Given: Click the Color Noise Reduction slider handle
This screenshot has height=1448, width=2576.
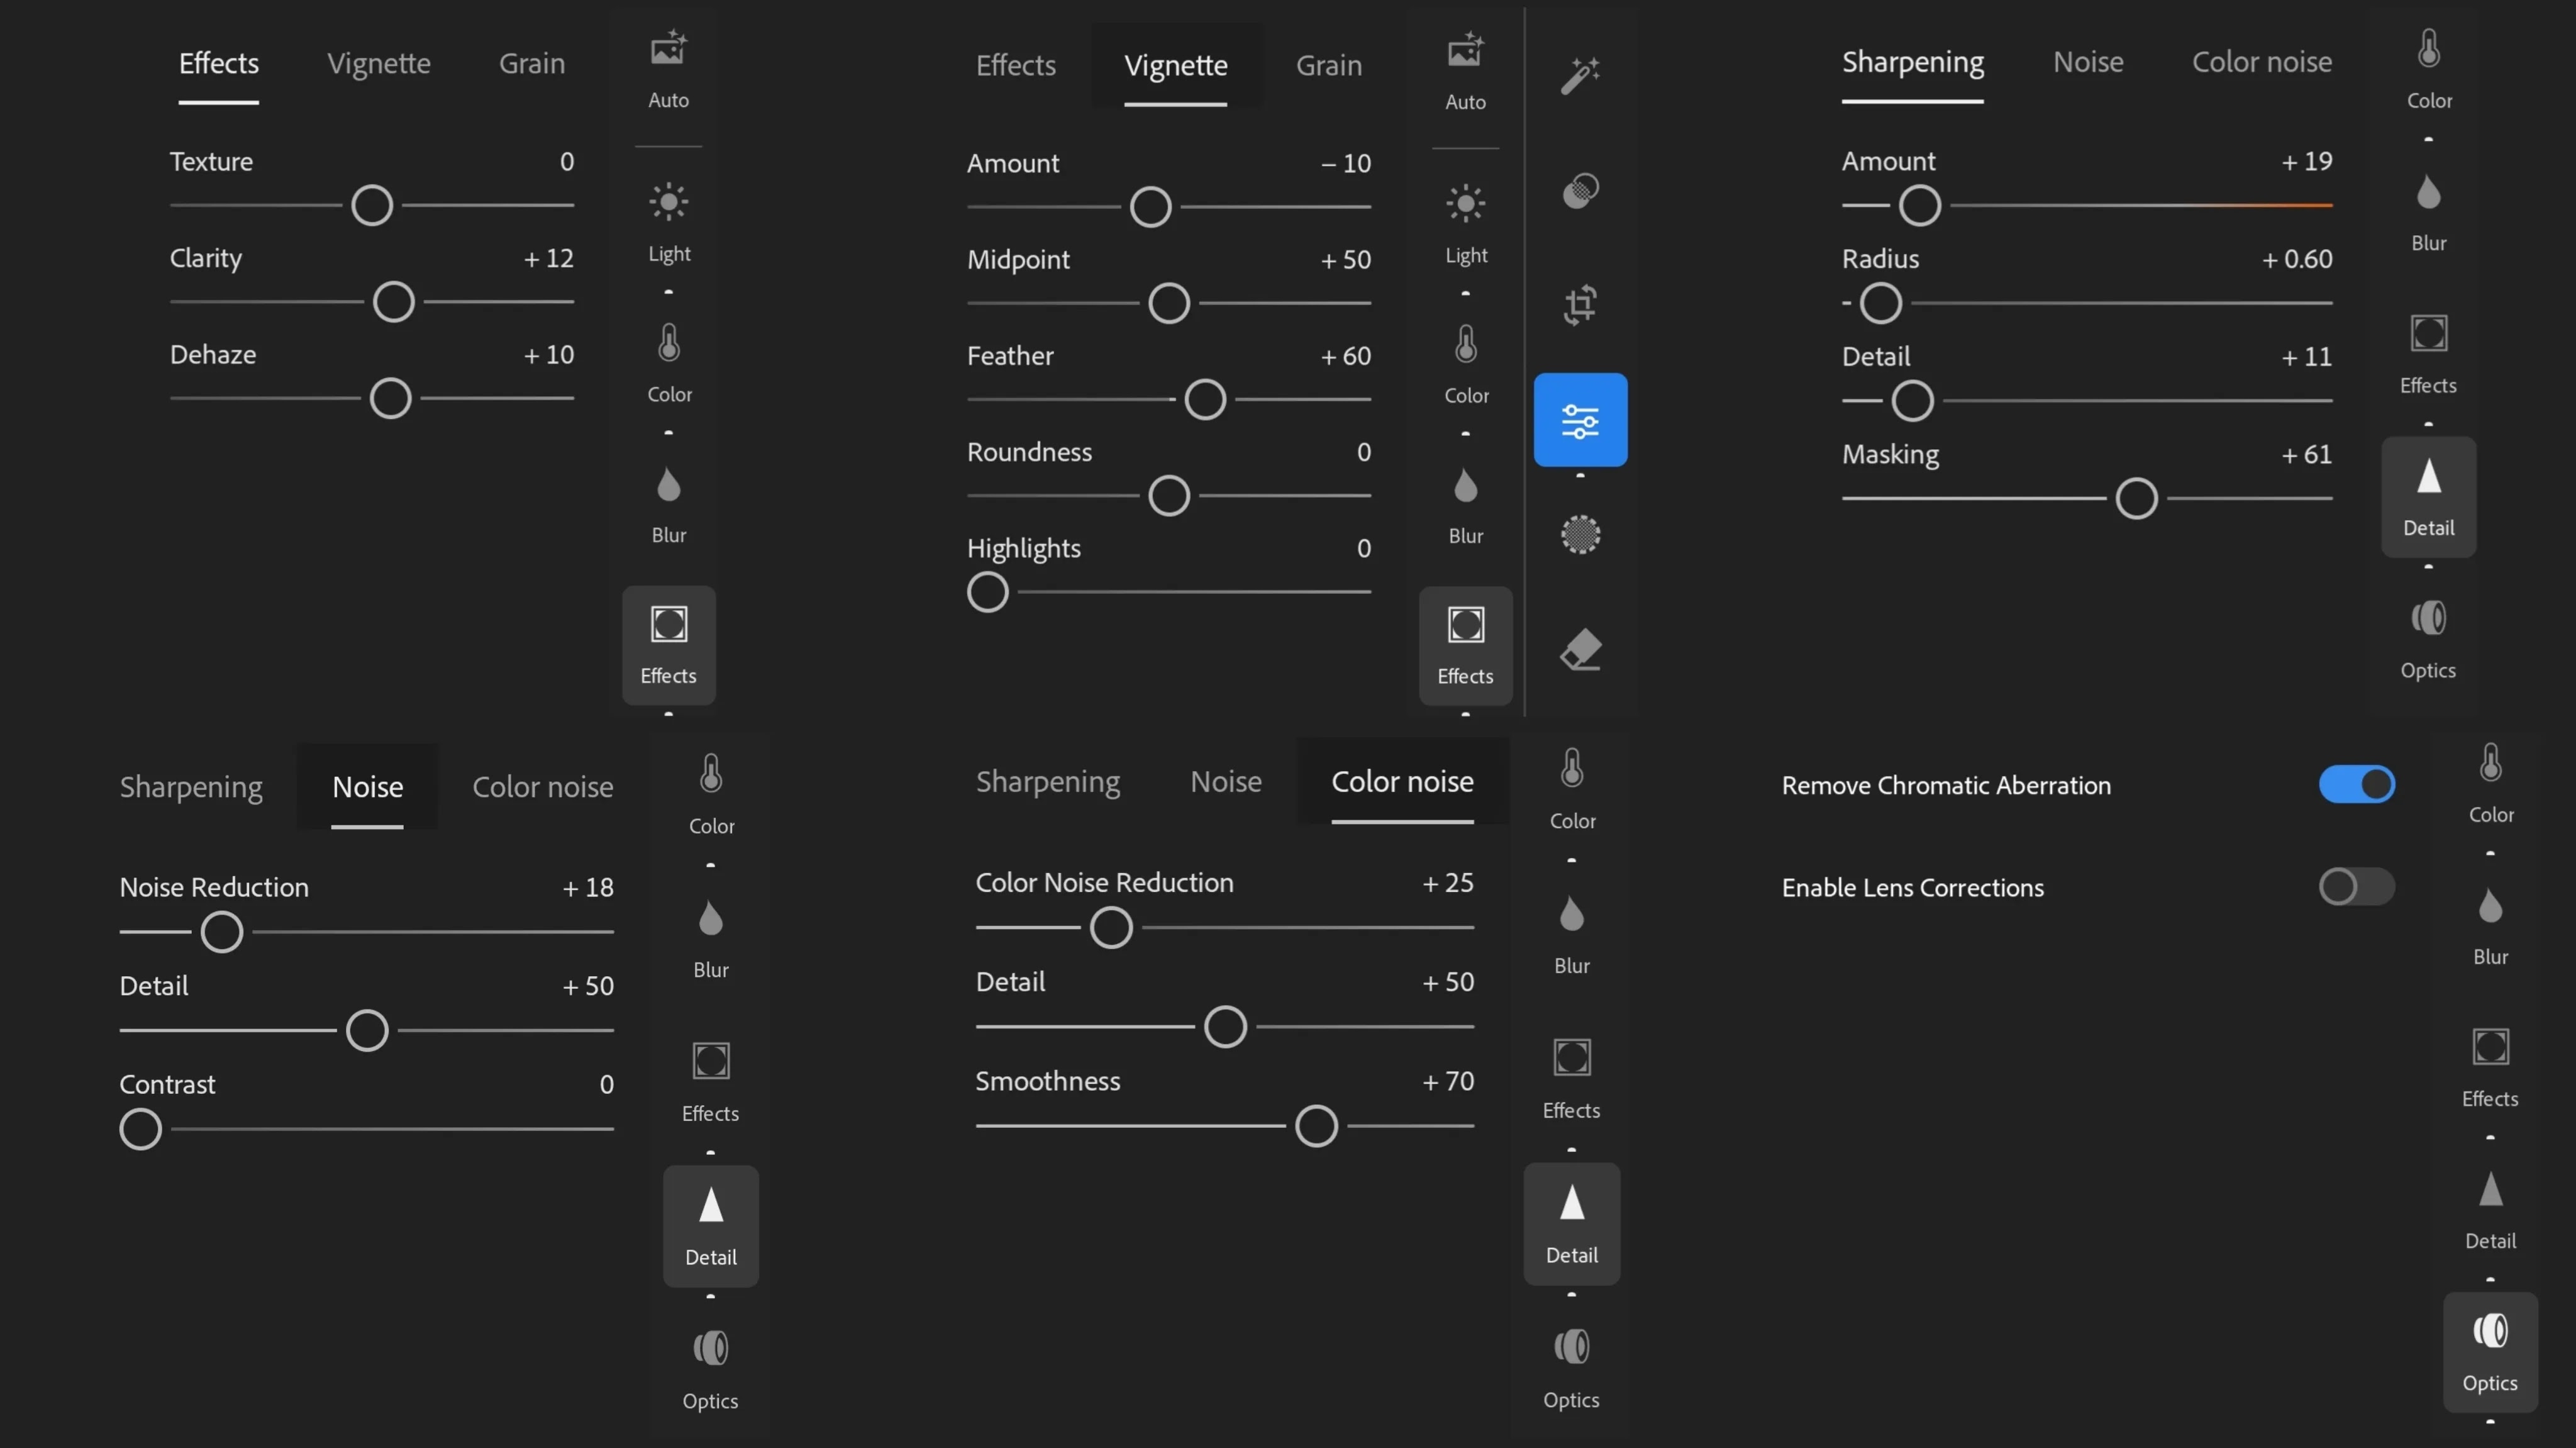Looking at the screenshot, I should click(x=1110, y=927).
